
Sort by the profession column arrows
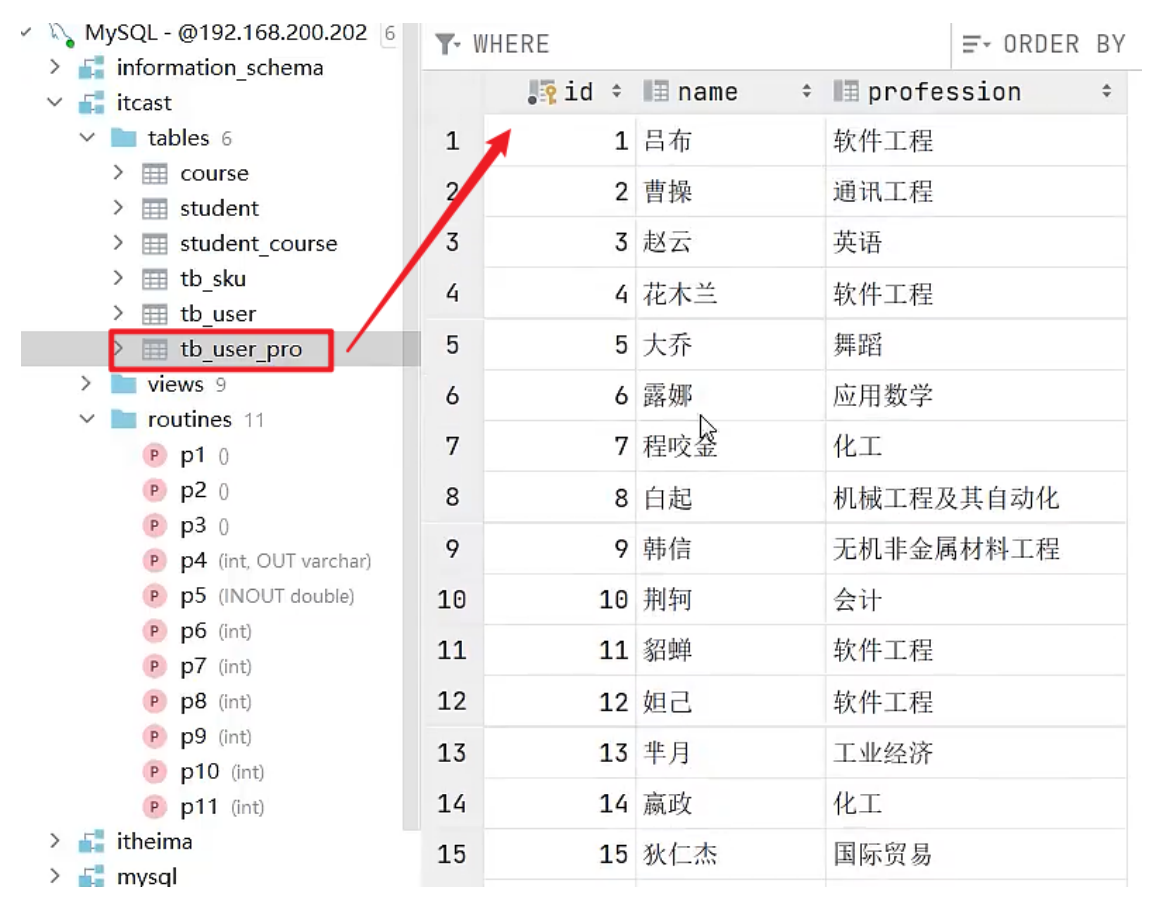pyautogui.click(x=1107, y=91)
